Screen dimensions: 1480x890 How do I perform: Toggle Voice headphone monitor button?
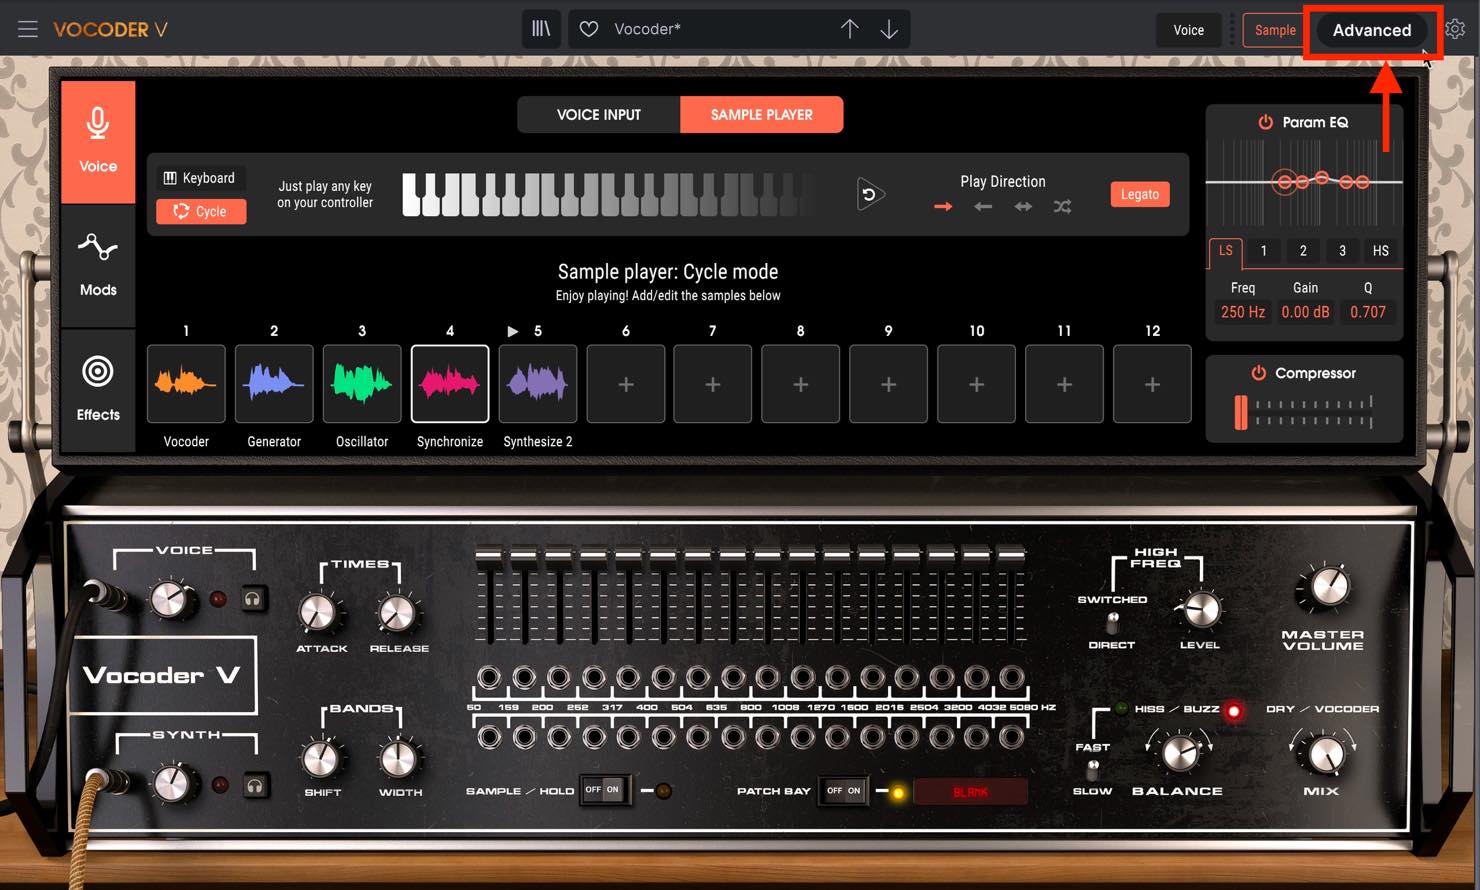tap(254, 599)
